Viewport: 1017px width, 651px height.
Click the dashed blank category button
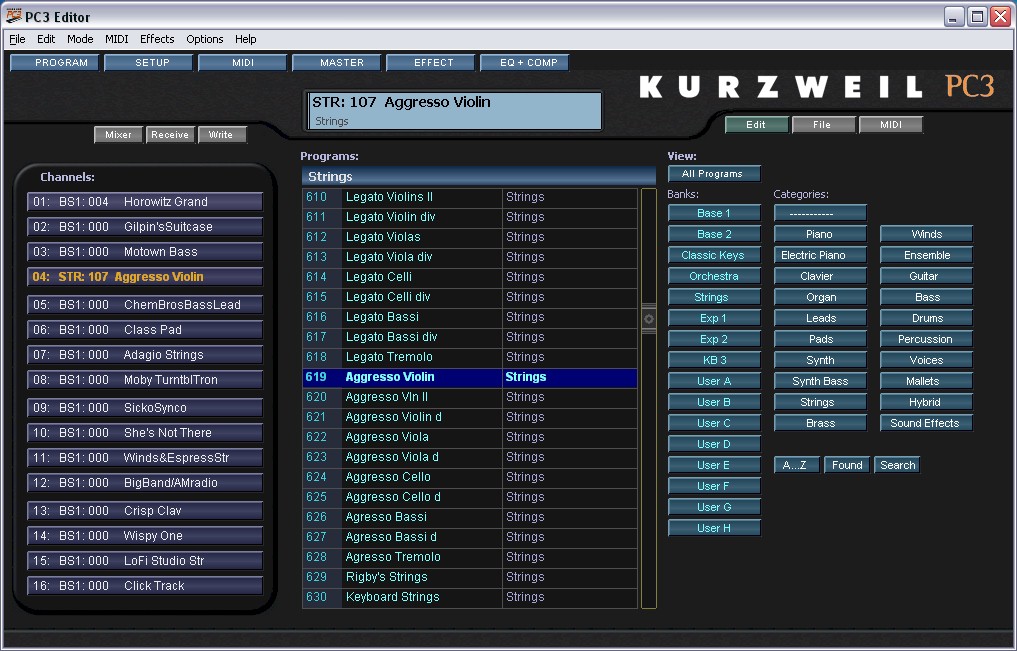point(820,213)
